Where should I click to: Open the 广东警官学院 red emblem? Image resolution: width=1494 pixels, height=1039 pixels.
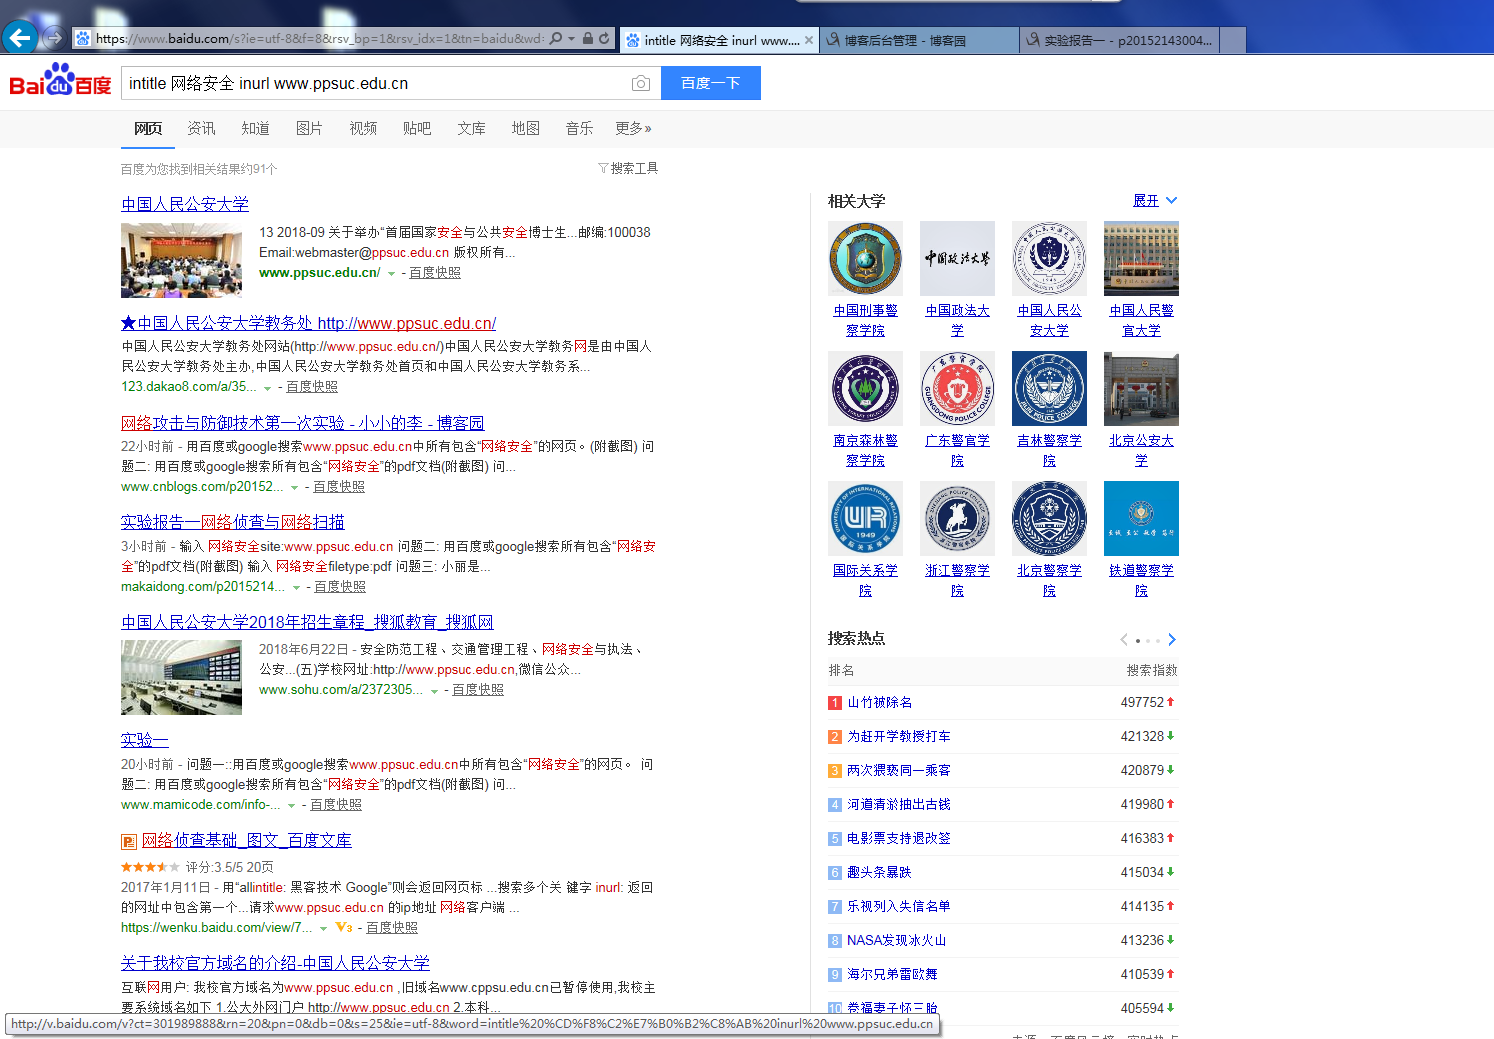(957, 388)
